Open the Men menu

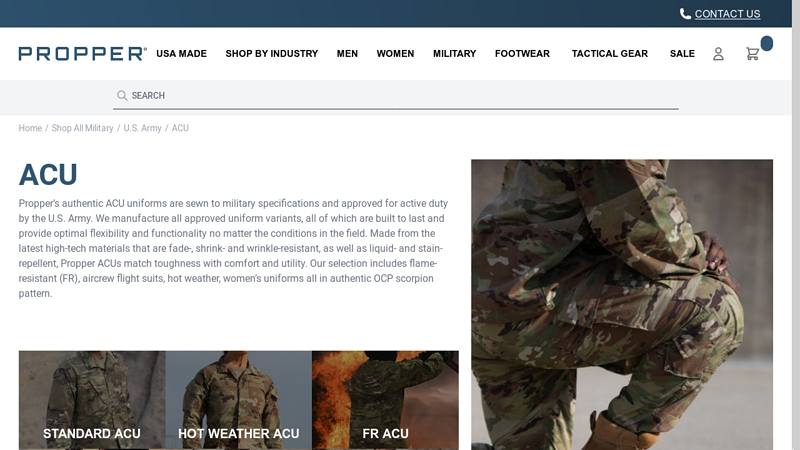347,54
